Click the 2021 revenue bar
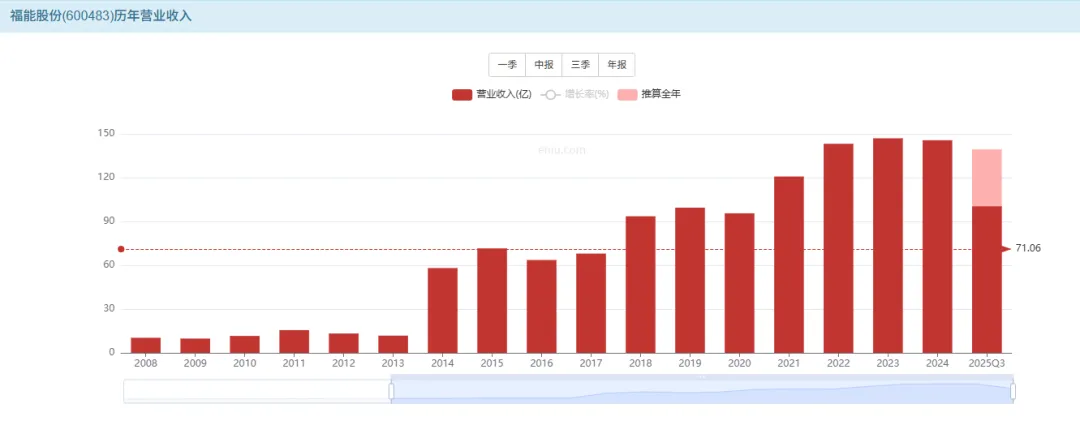 [789, 265]
